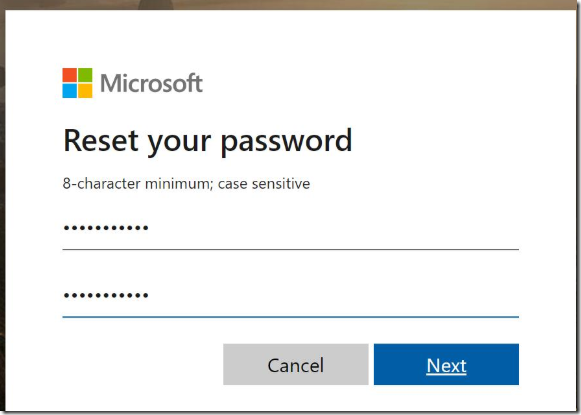
Task: Click the red square of the Microsoft logo
Action: click(x=70, y=75)
